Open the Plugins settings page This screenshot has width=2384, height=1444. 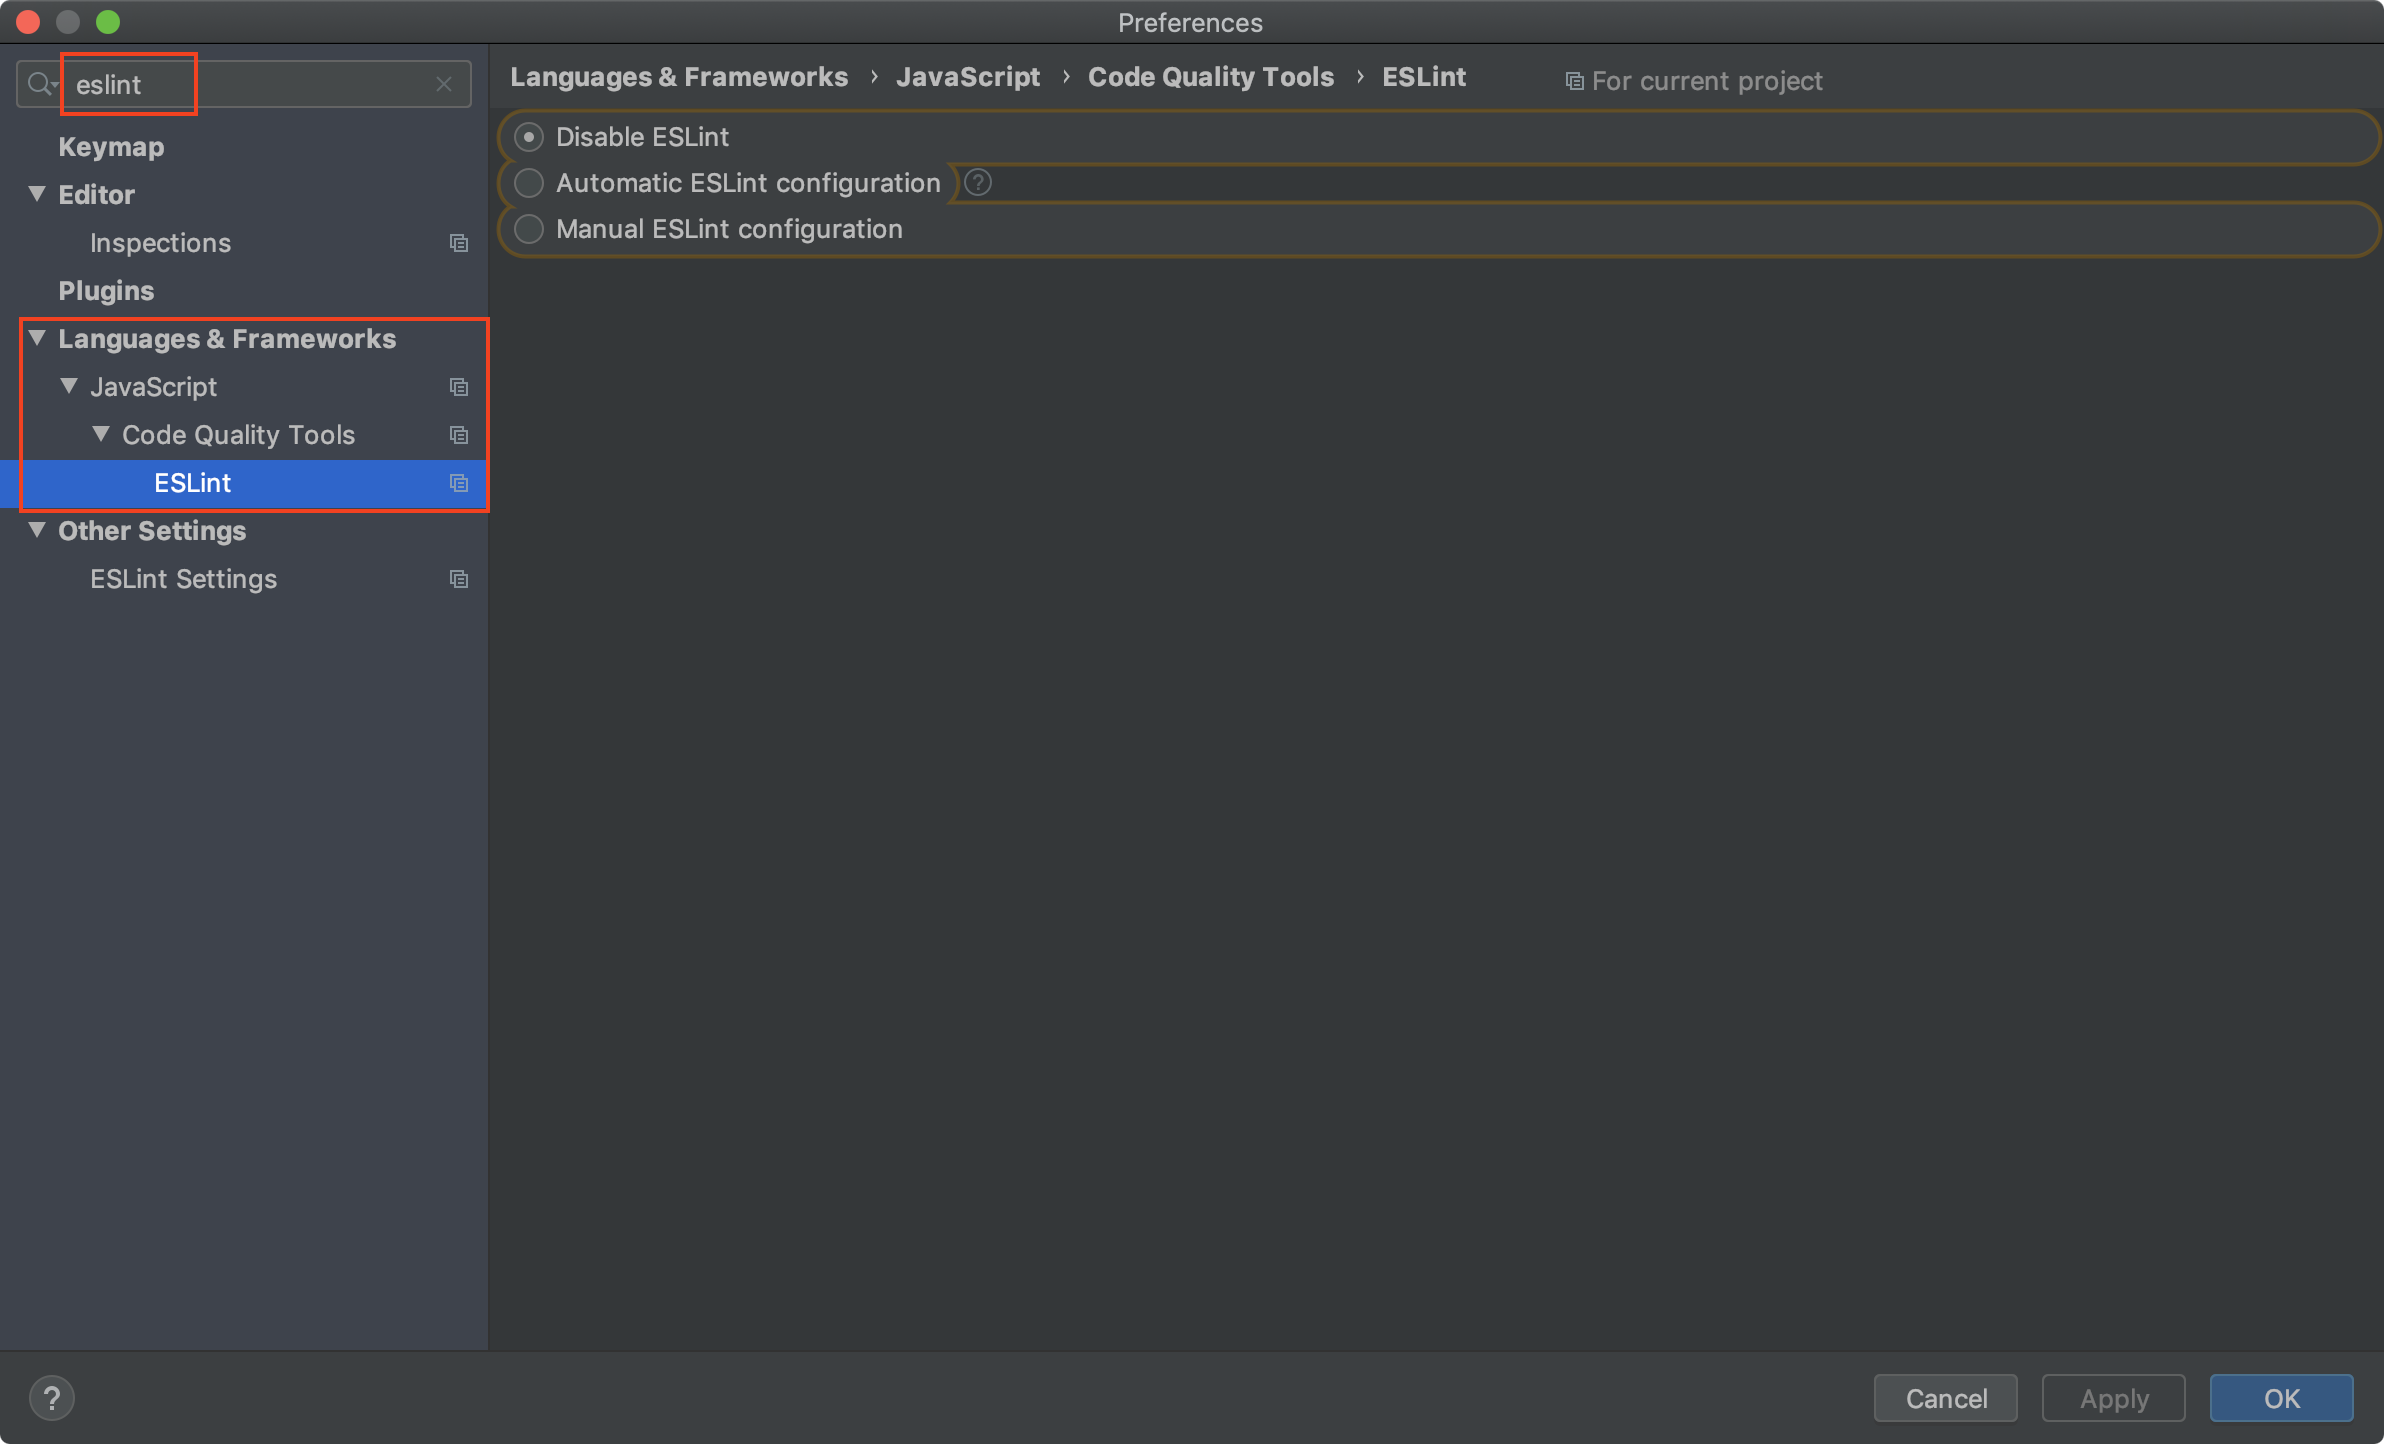tap(106, 291)
